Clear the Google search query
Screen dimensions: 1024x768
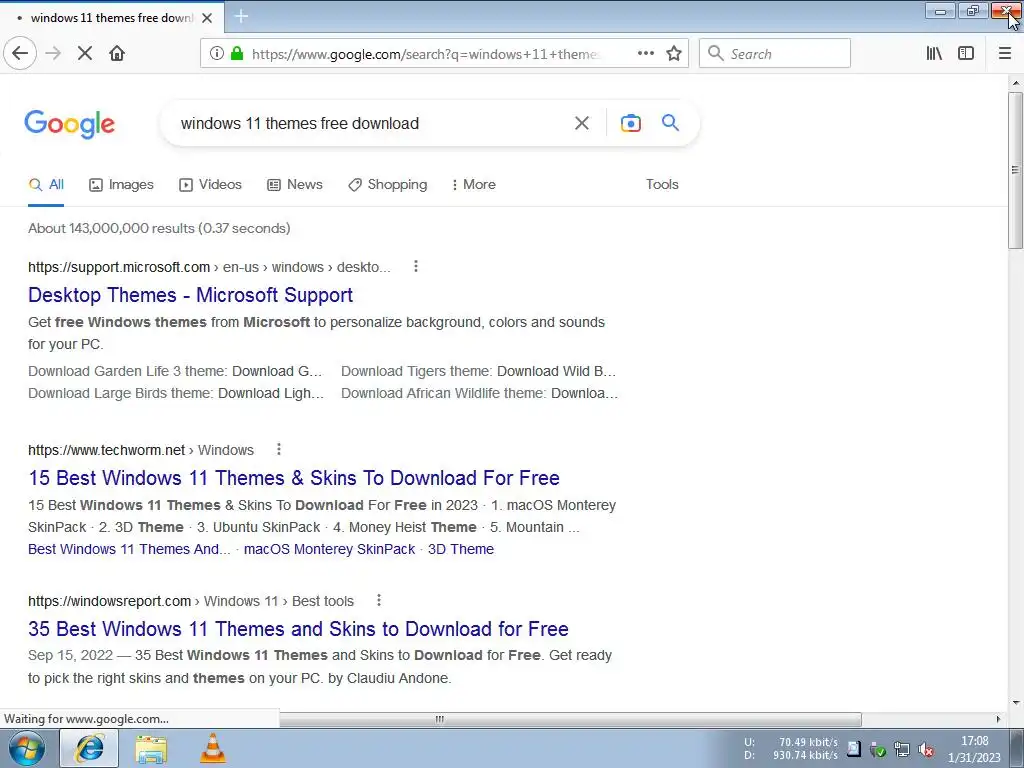[582, 123]
